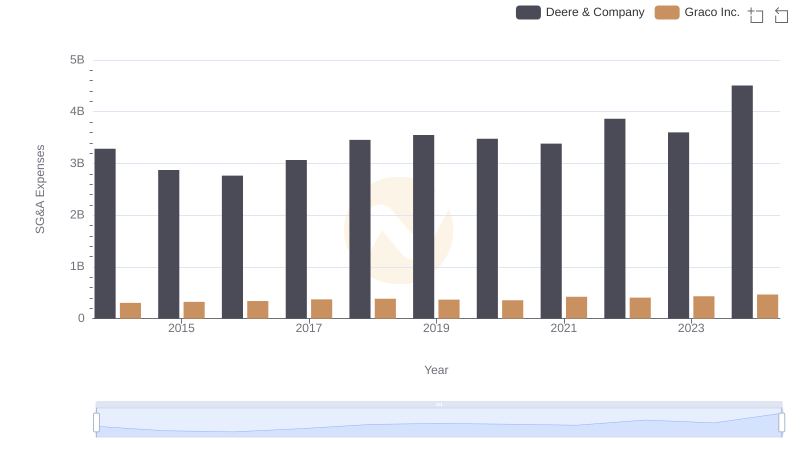Click the Deere bar for 2017
The width and height of the screenshot is (800, 461).
coord(296,239)
